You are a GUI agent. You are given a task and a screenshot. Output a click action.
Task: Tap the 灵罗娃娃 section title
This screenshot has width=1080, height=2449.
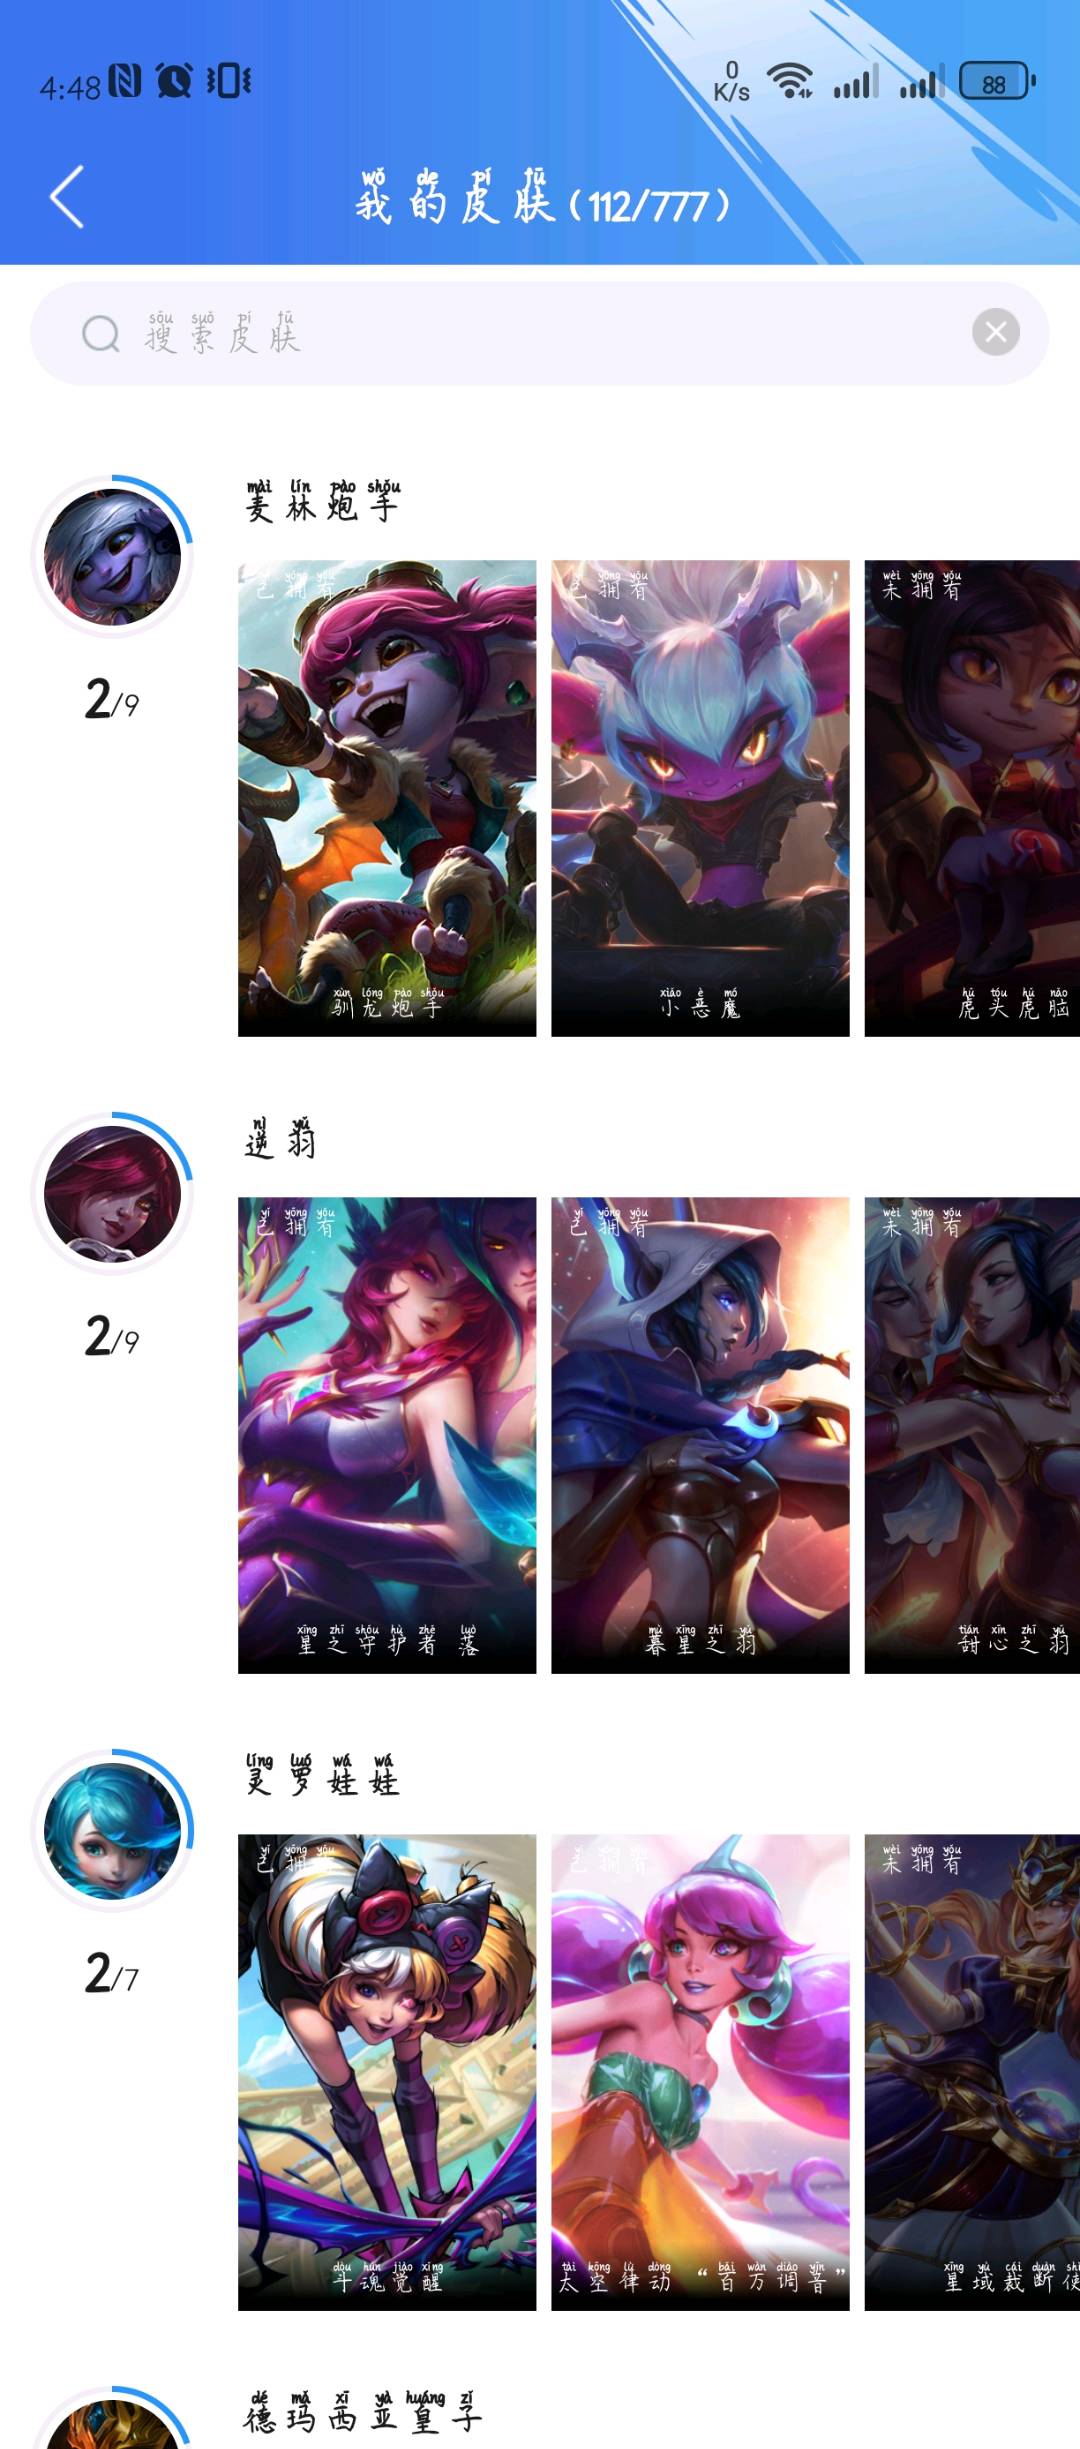point(323,1775)
